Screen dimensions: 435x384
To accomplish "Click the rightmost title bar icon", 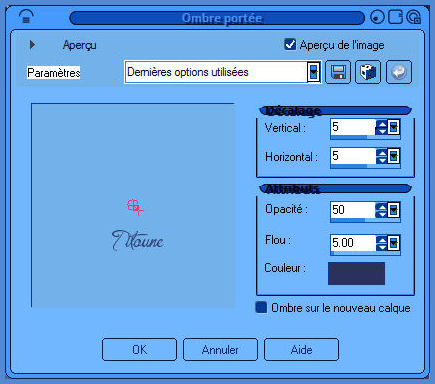I will 414,17.
